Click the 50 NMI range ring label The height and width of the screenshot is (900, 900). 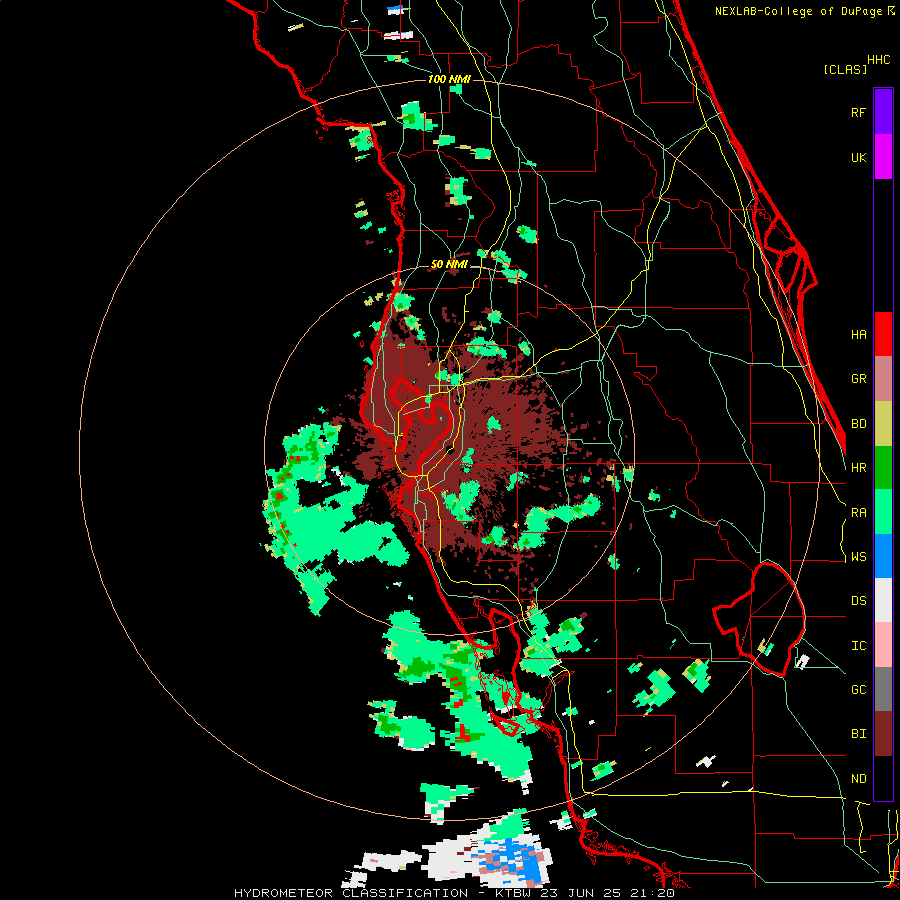449,265
